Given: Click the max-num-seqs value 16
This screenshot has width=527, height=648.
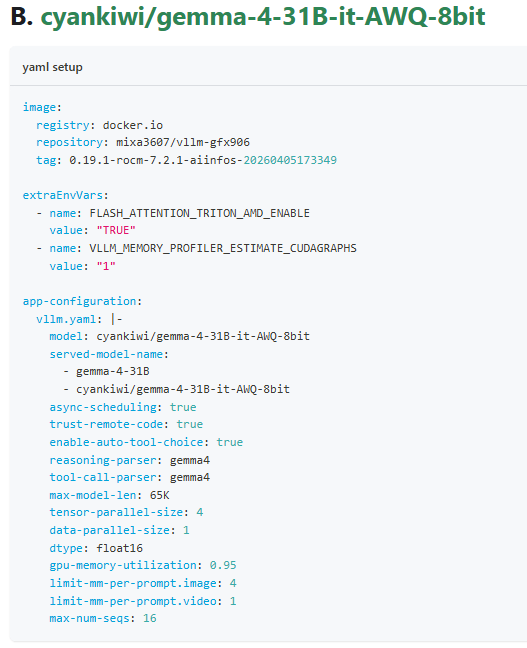Looking at the screenshot, I should (150, 619).
